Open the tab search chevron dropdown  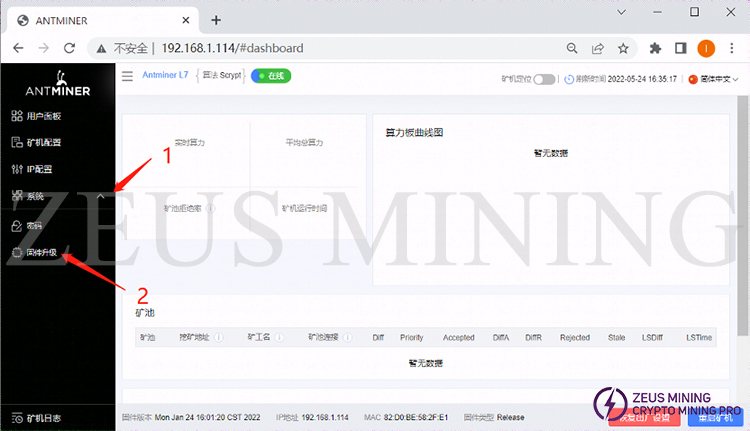click(x=621, y=12)
